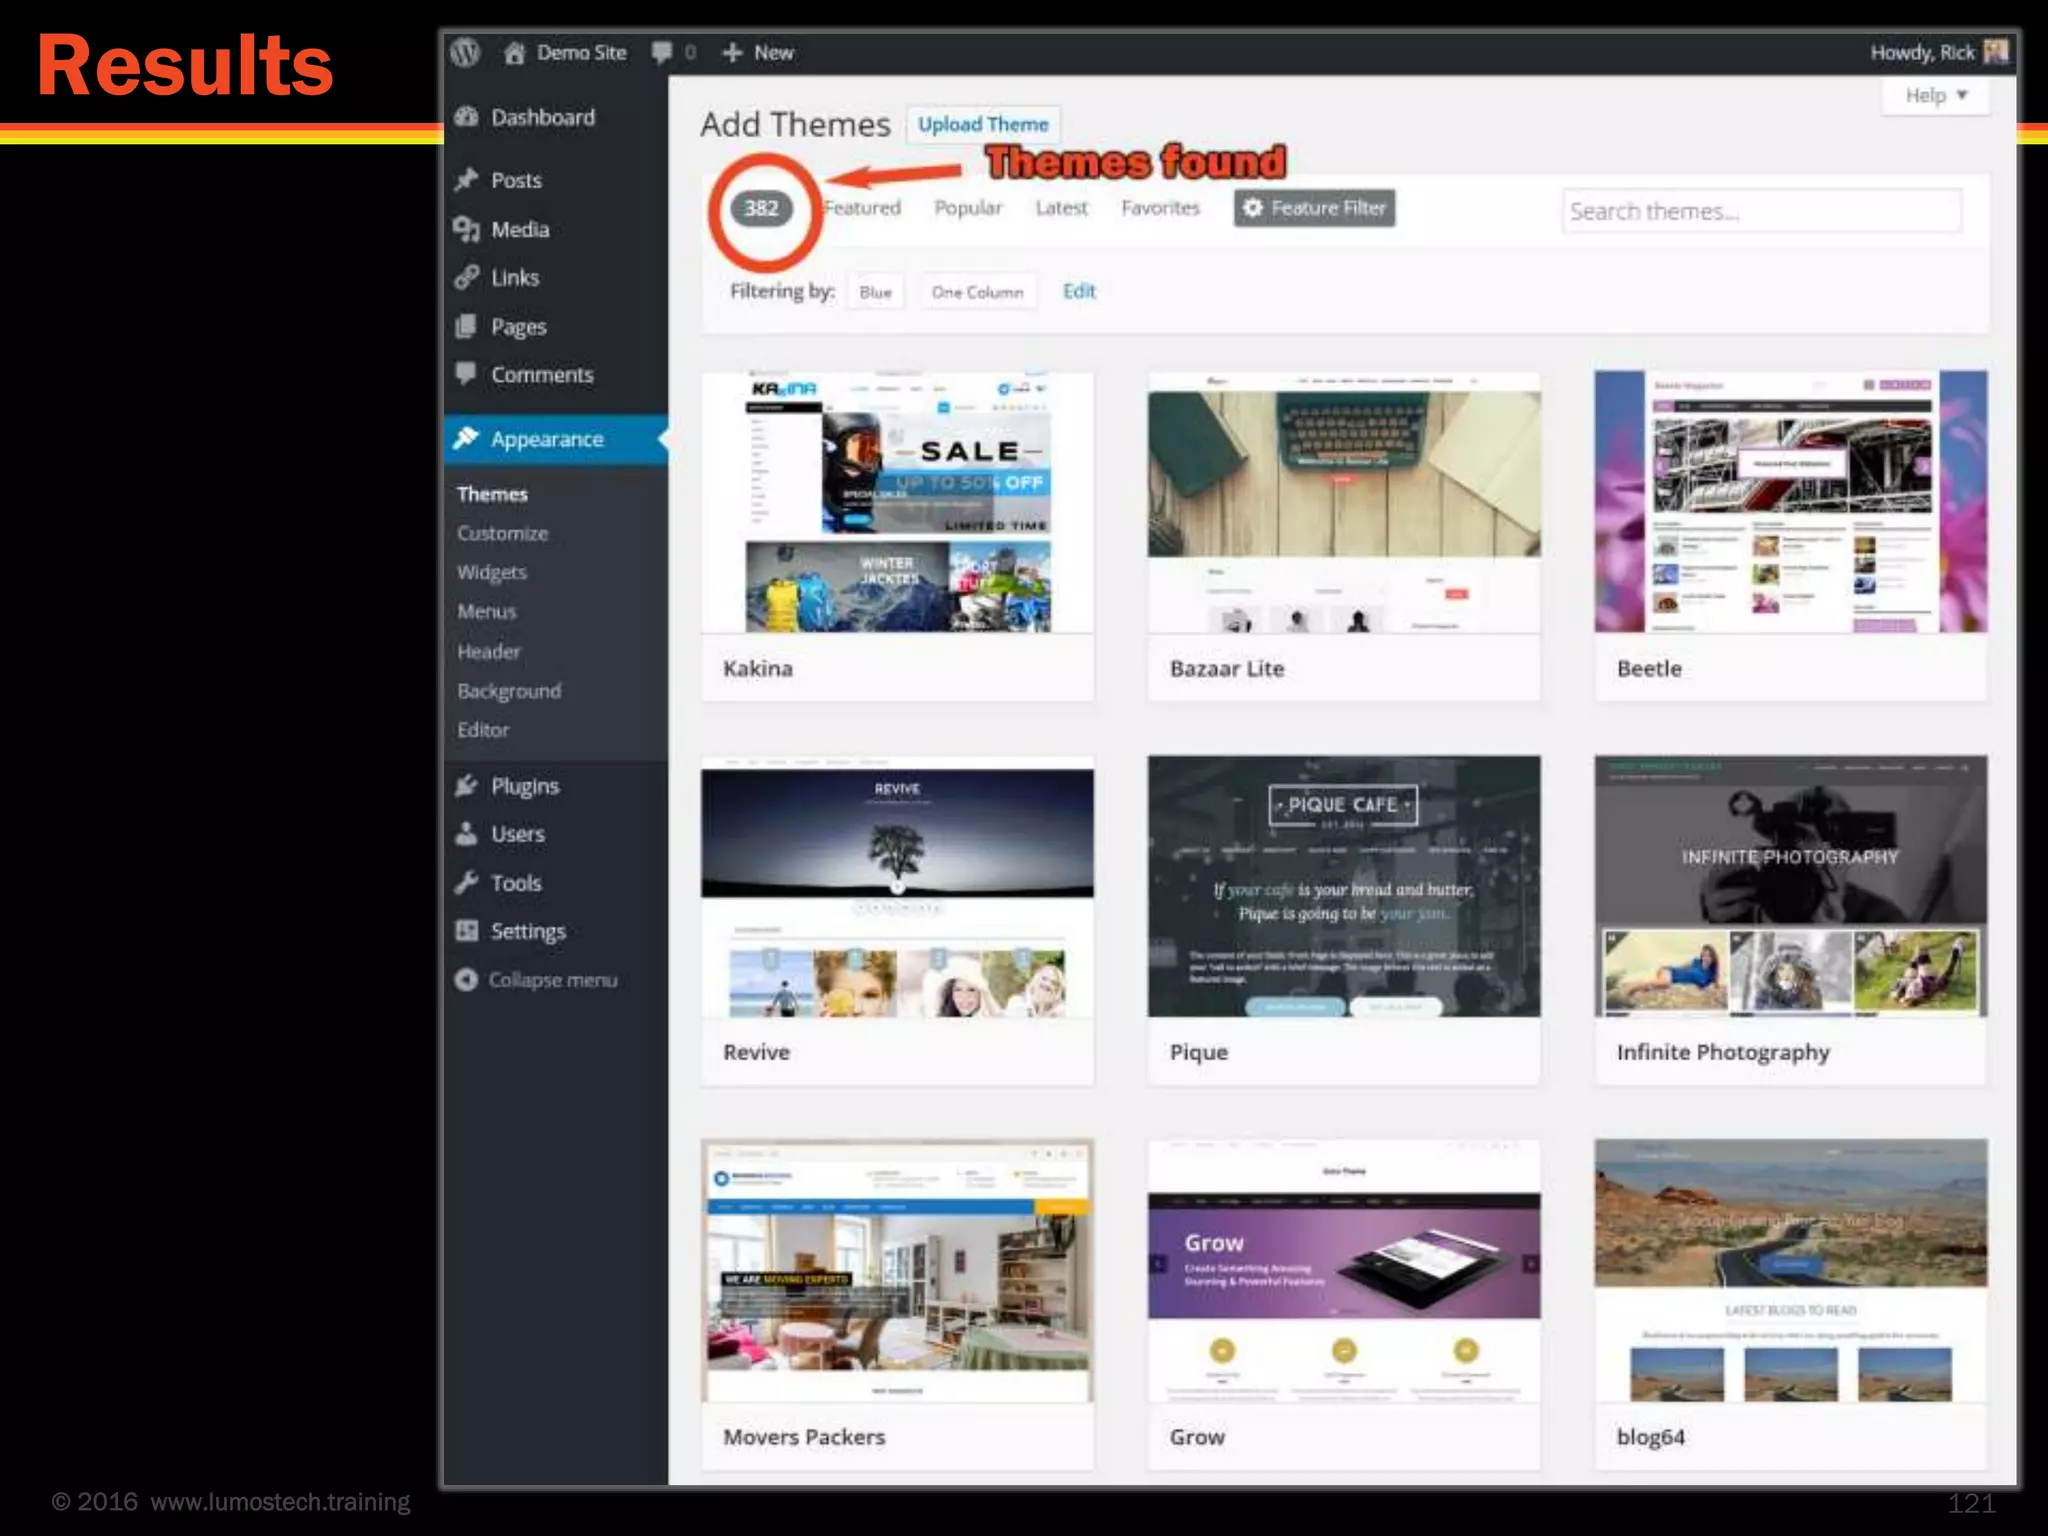The height and width of the screenshot is (1536, 2048).
Task: Open the Dashboard sidebar item
Action: click(542, 118)
